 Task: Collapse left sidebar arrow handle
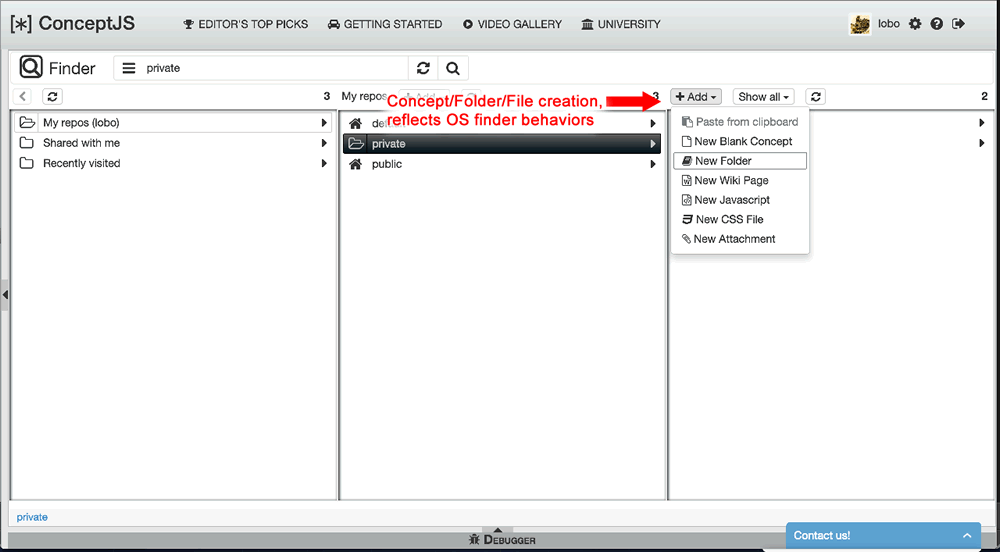[x=4, y=294]
